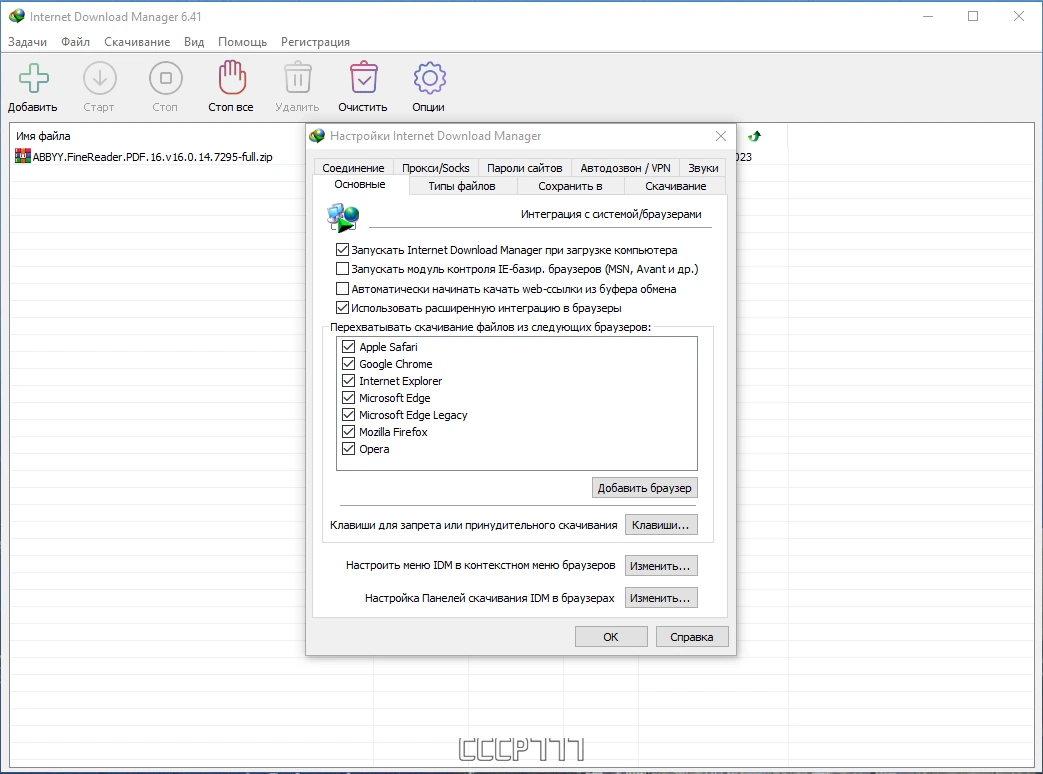Click the Имя файла column header

coord(43,136)
